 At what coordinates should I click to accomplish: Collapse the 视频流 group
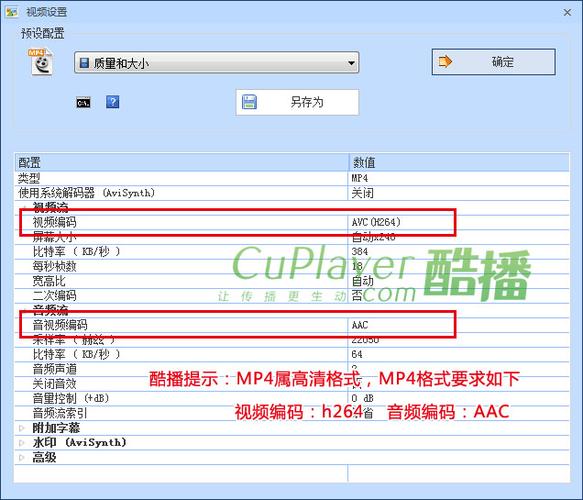24,207
